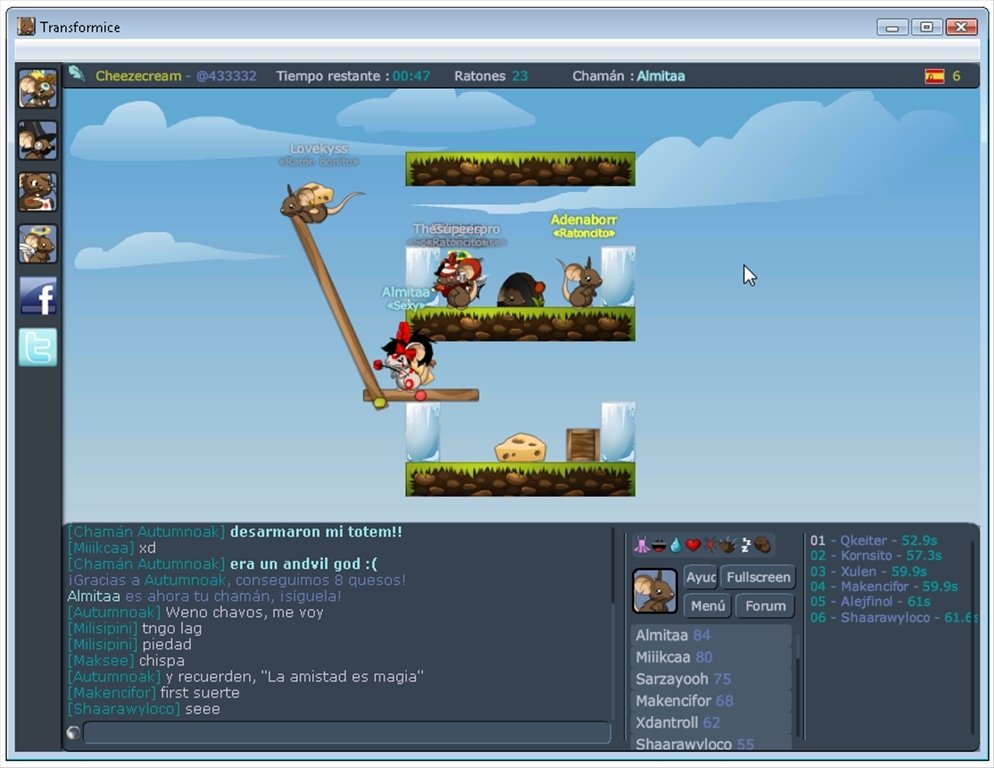This screenshot has height=768, width=994.
Task: Click the Ayuda help button
Action: (700, 577)
